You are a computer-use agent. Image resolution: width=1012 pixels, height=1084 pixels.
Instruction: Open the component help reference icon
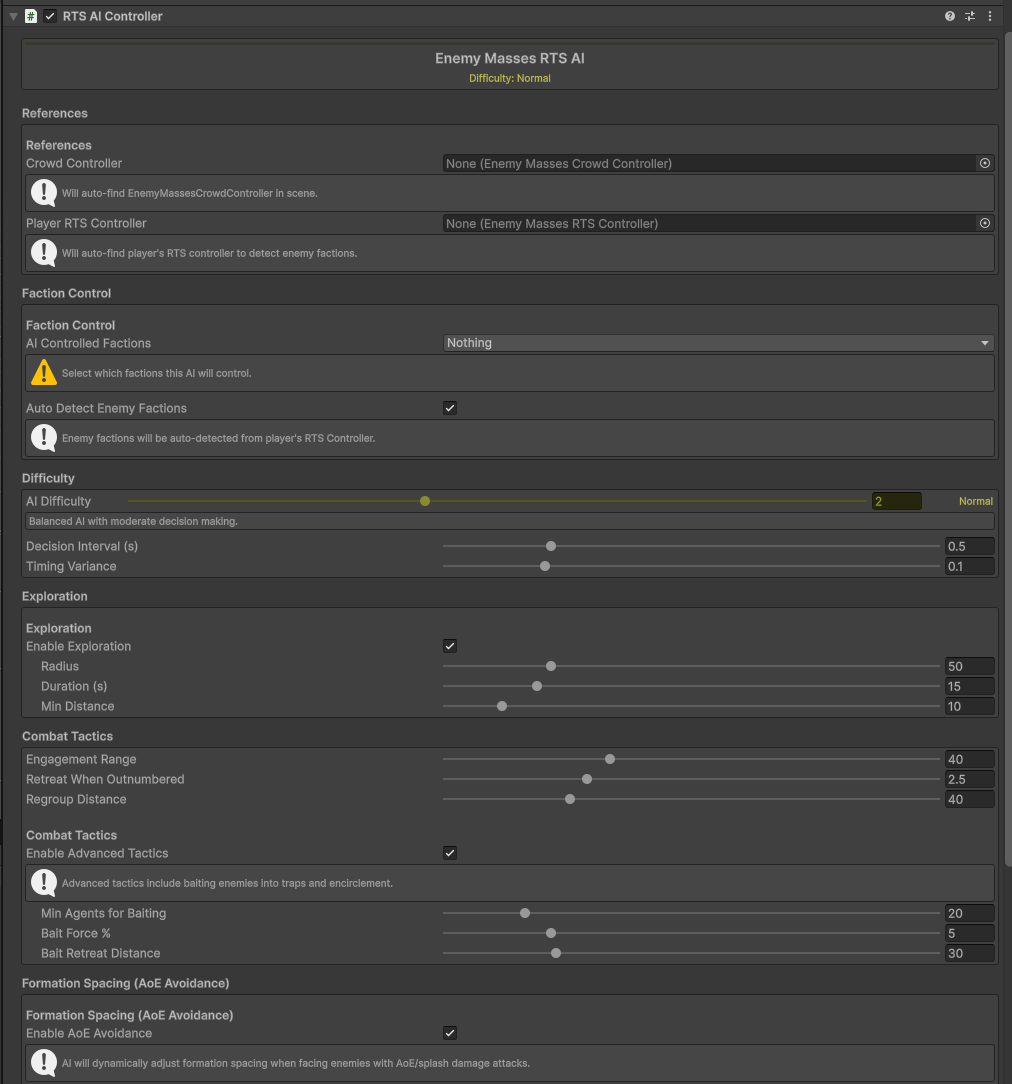[x=950, y=16]
